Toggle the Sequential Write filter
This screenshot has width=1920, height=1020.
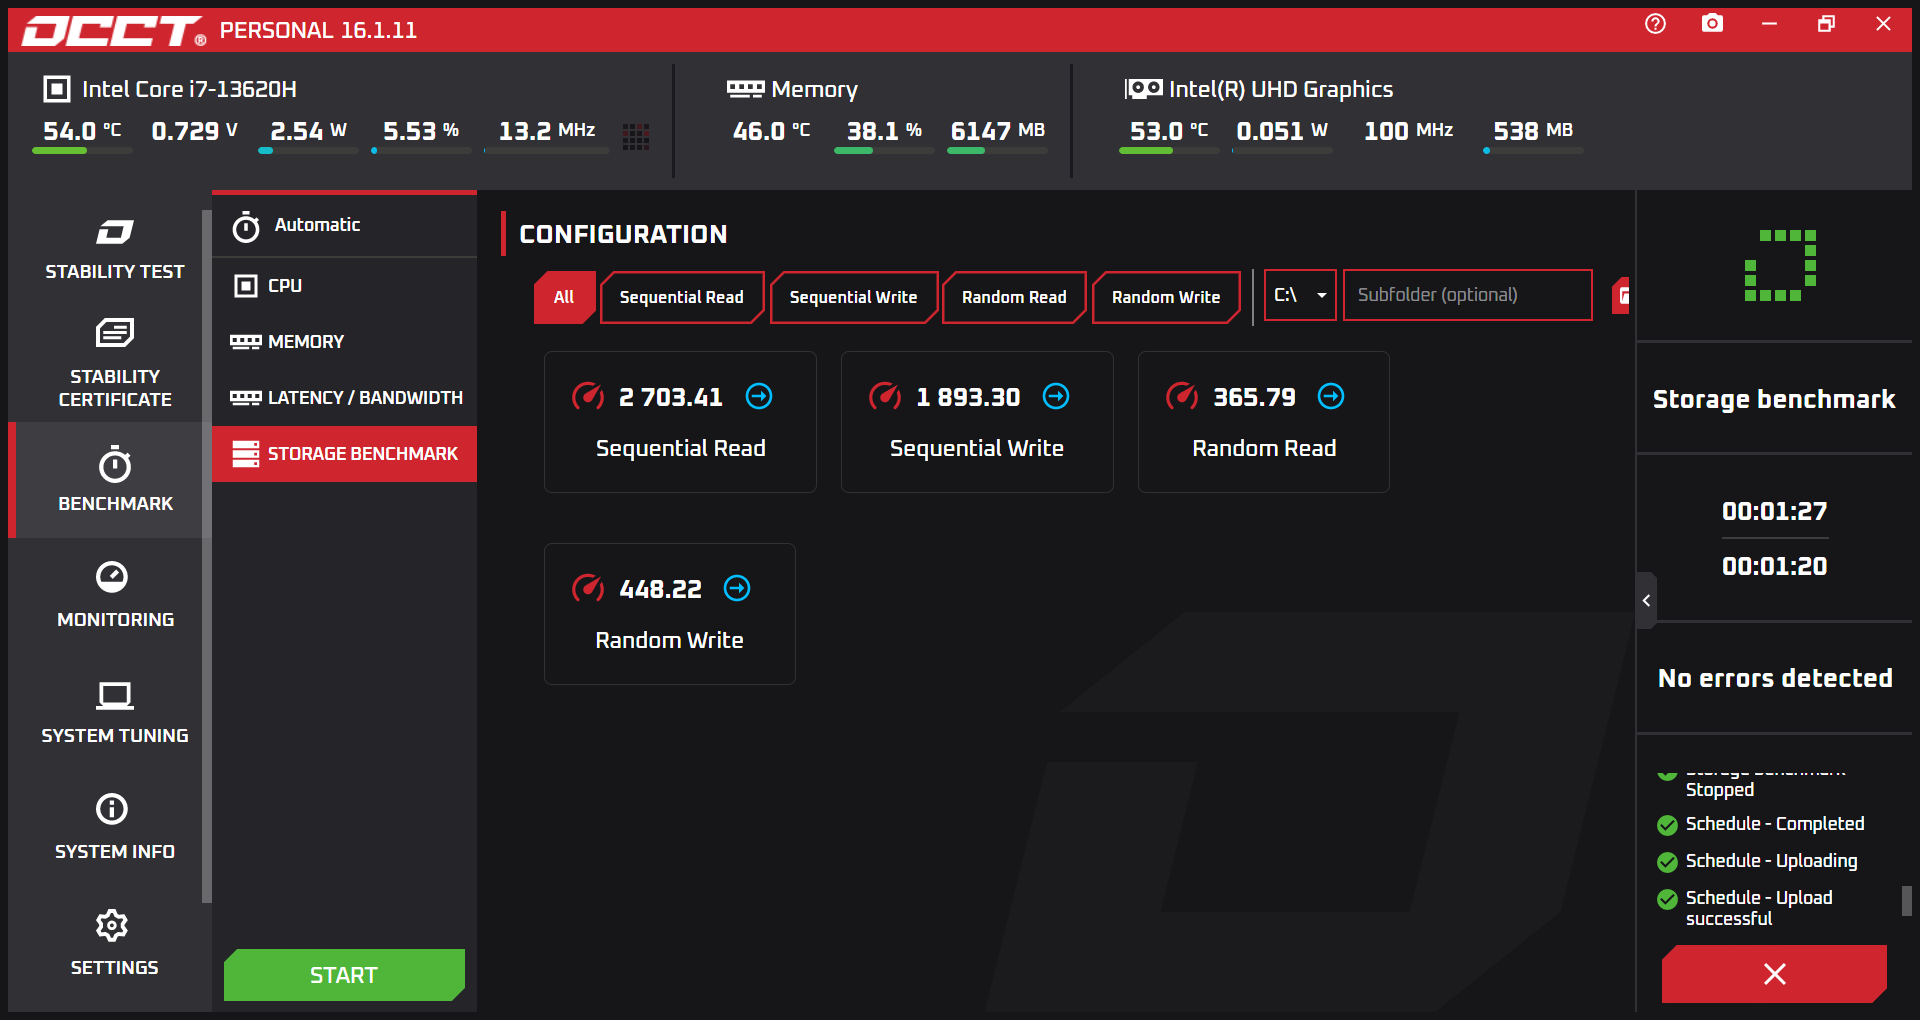click(854, 297)
